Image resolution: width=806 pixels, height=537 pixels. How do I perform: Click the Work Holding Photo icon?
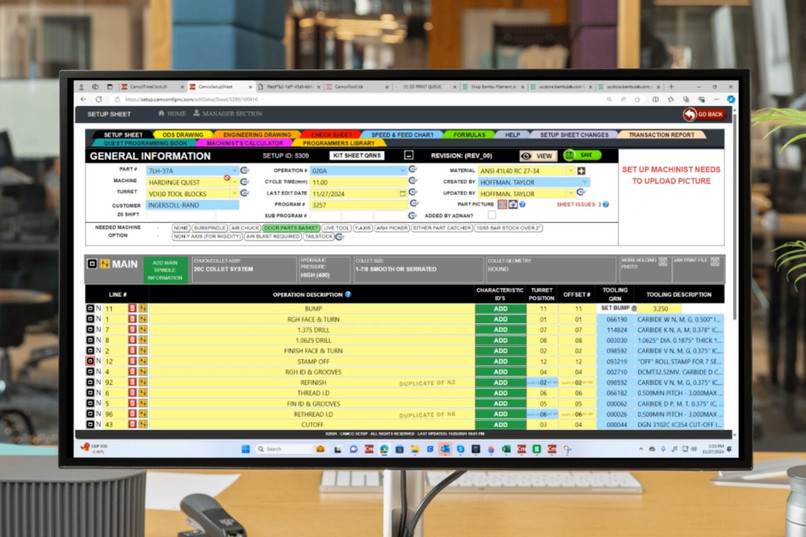(663, 262)
